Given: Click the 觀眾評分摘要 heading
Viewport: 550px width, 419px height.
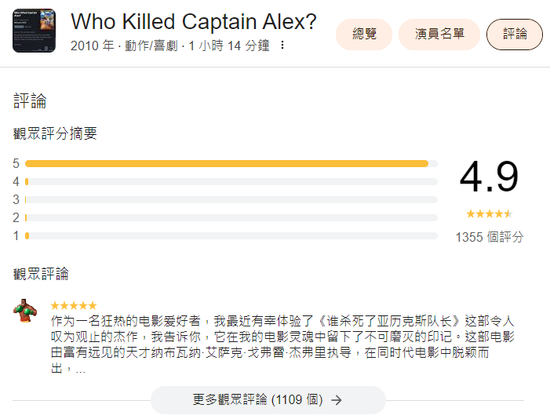Looking at the screenshot, I should pos(55,133).
